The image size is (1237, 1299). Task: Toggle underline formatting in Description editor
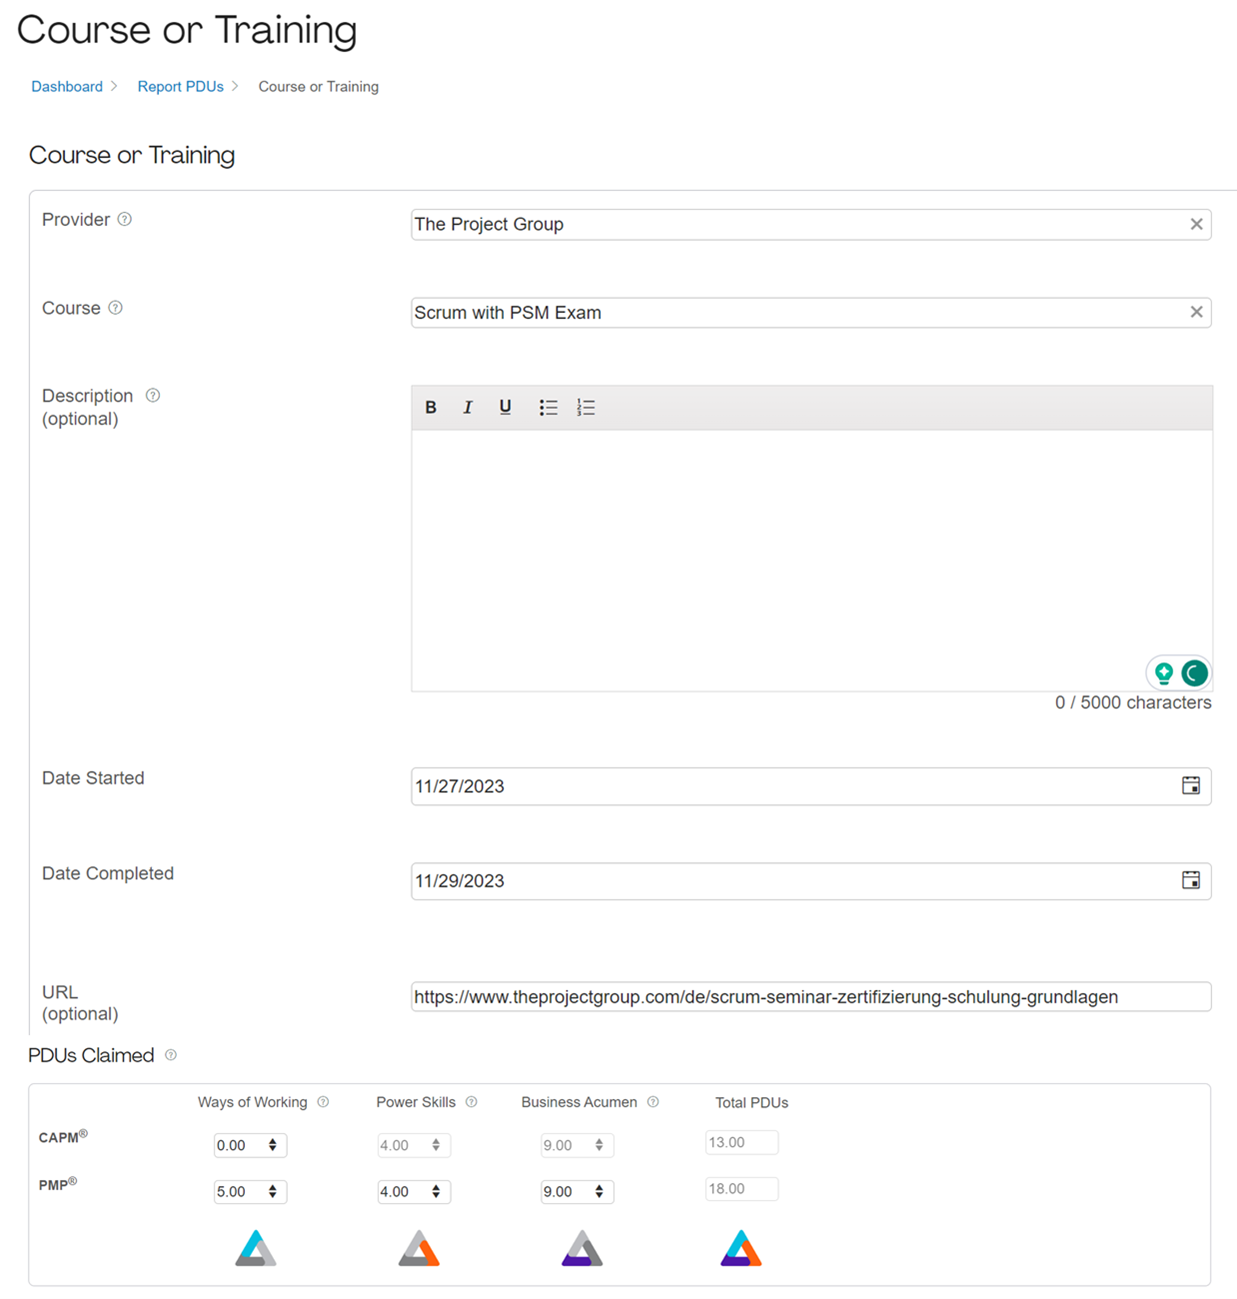tap(505, 407)
